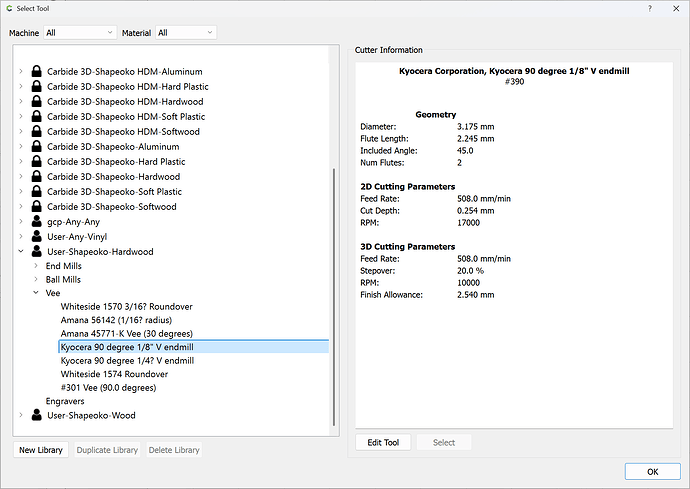Confirm with the OK button

(652, 471)
